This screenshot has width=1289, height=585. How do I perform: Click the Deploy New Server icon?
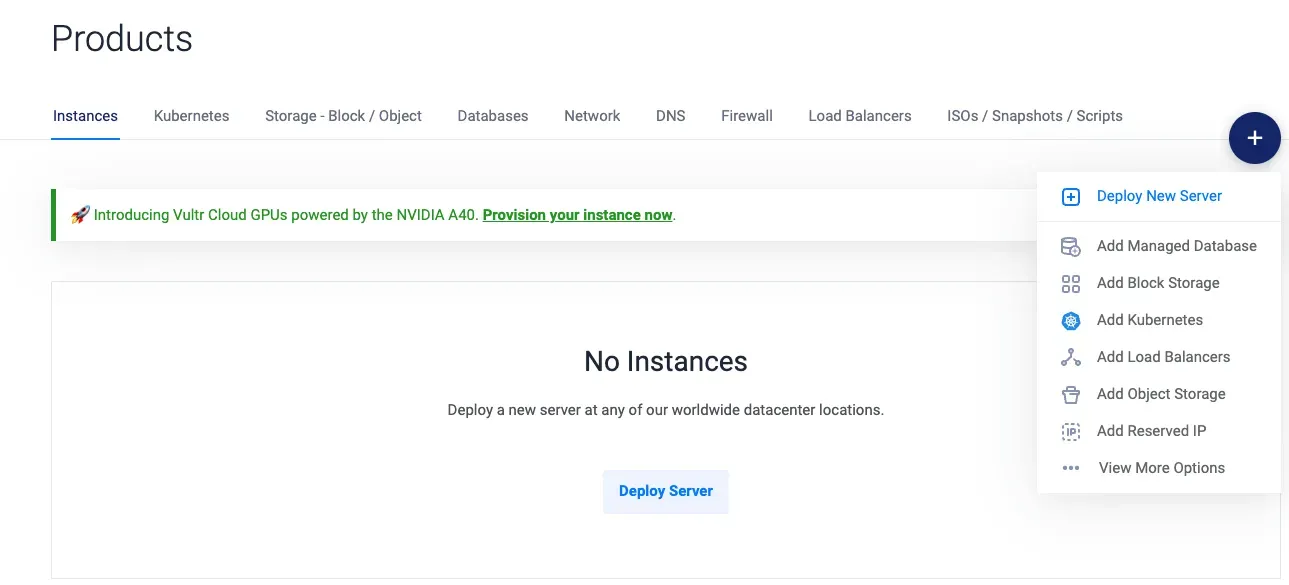[1070, 196]
